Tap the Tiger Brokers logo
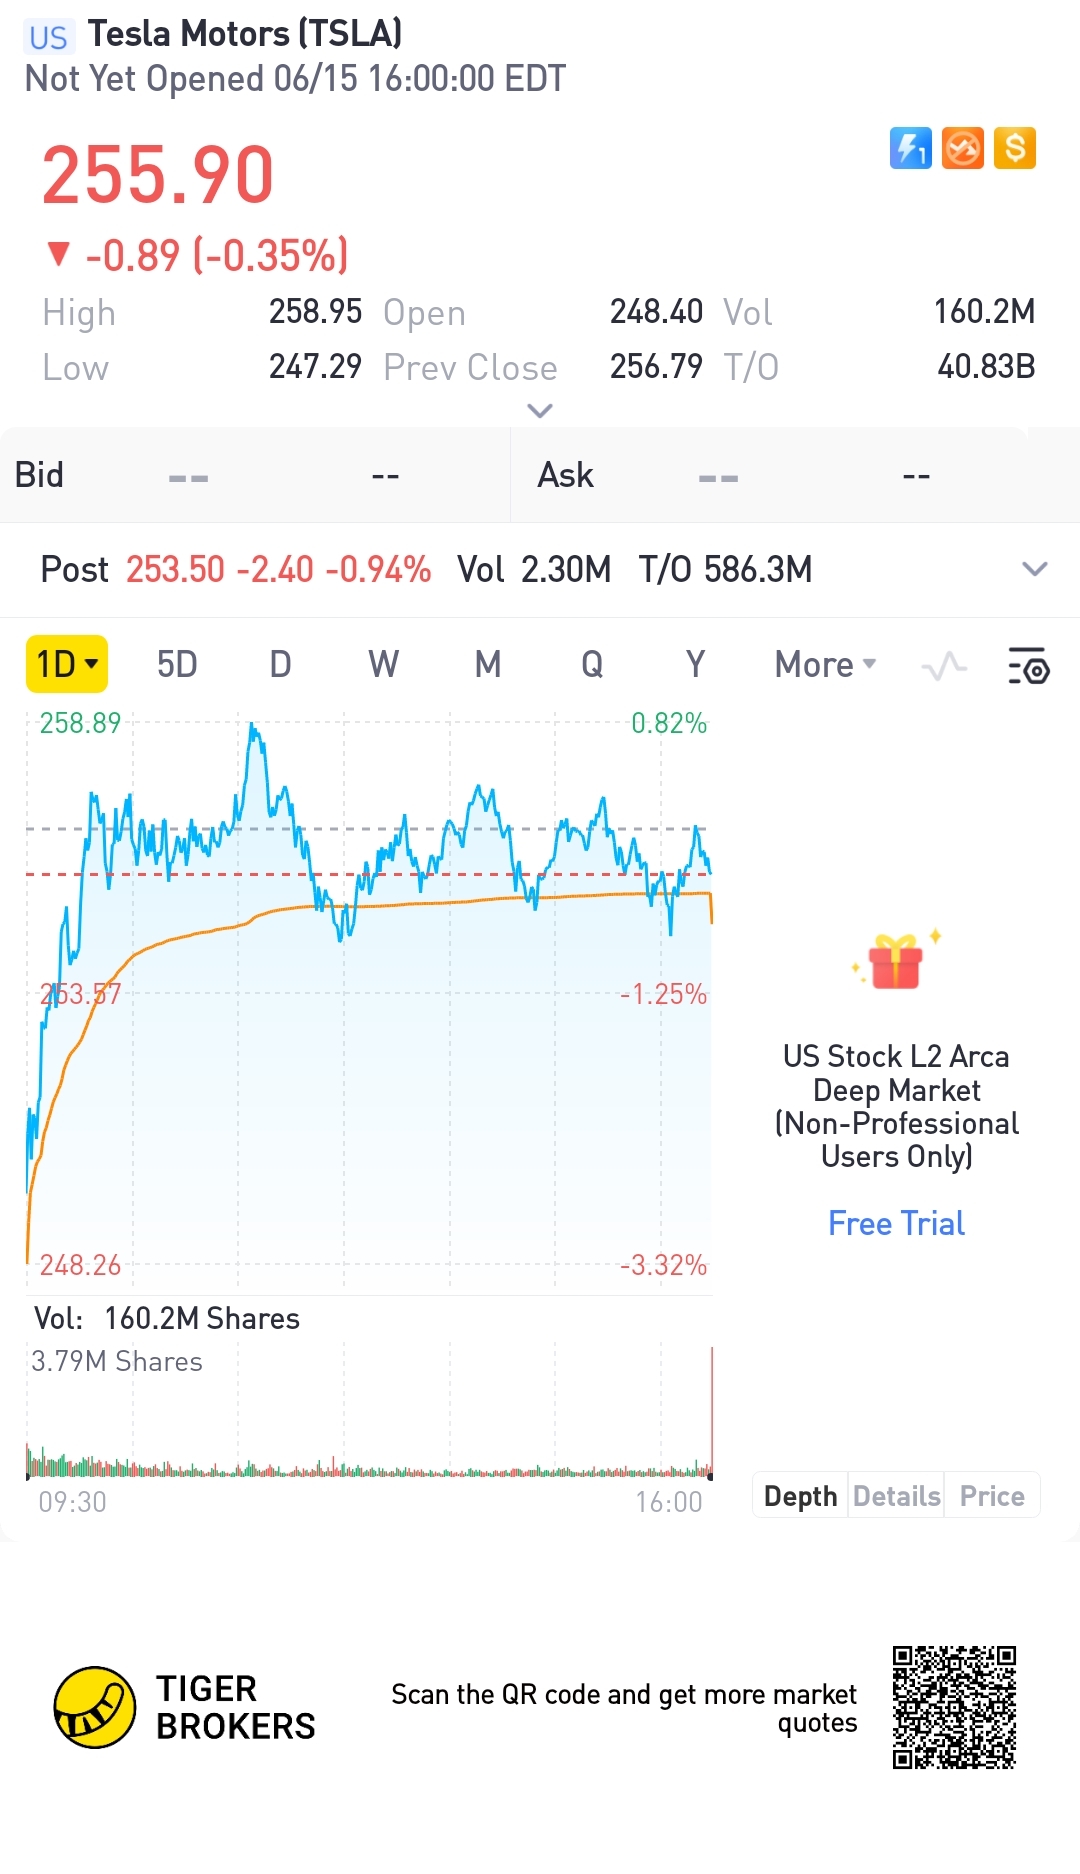 coord(95,1707)
